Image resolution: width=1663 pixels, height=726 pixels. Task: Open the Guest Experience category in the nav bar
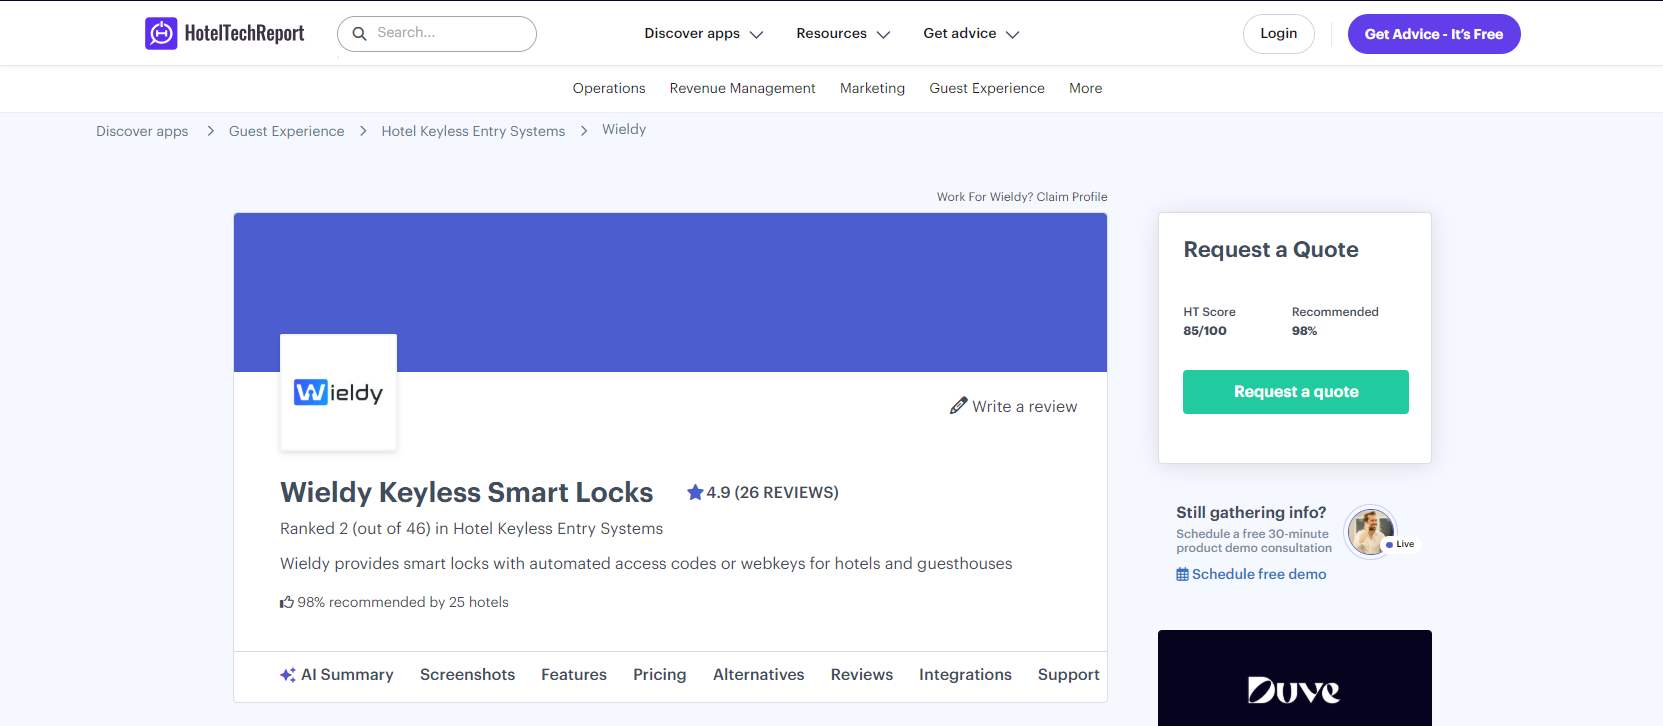click(x=987, y=89)
